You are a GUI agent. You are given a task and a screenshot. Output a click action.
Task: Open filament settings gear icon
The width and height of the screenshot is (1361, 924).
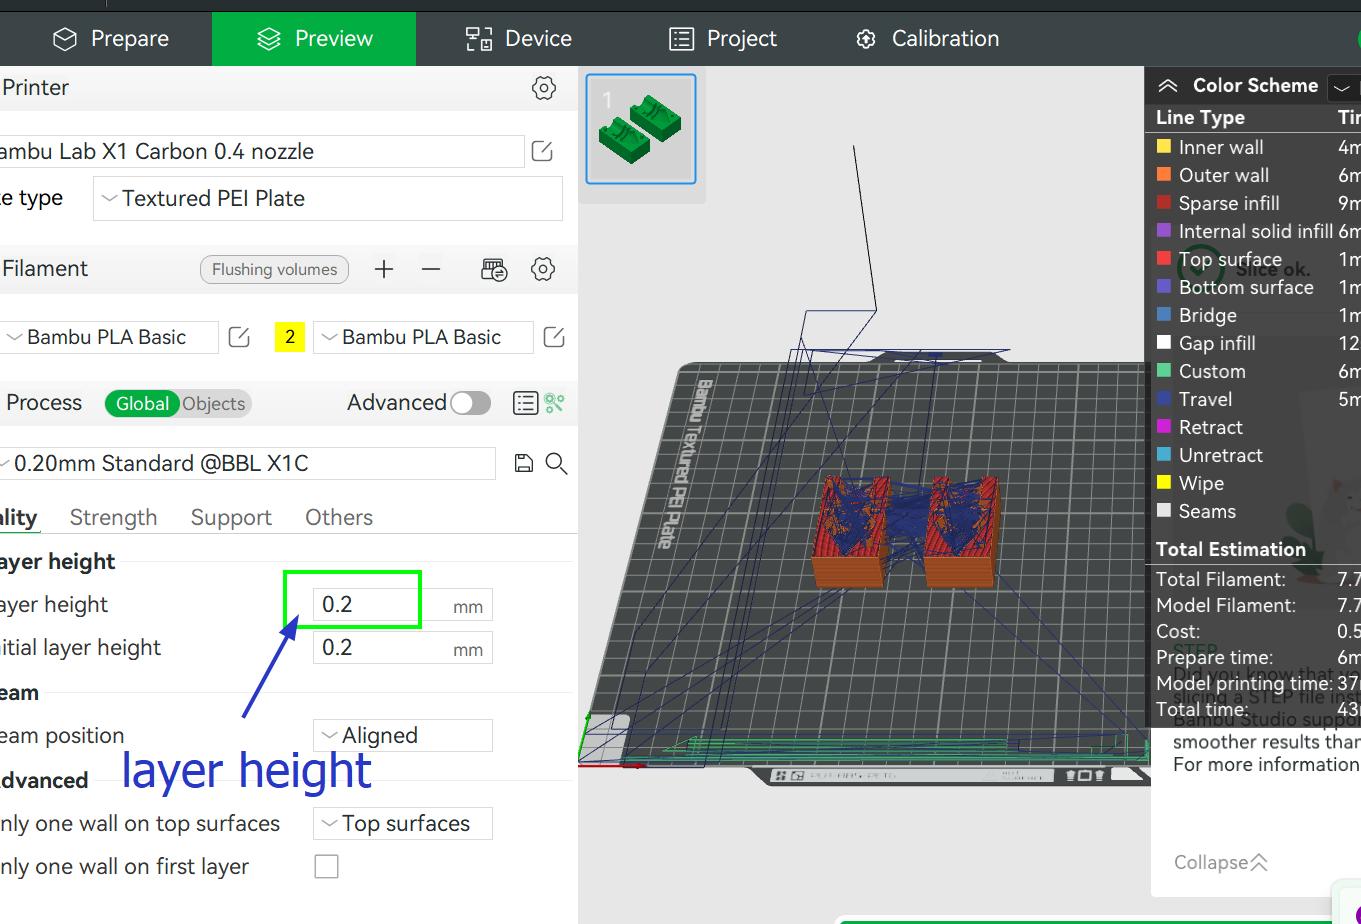[543, 269]
